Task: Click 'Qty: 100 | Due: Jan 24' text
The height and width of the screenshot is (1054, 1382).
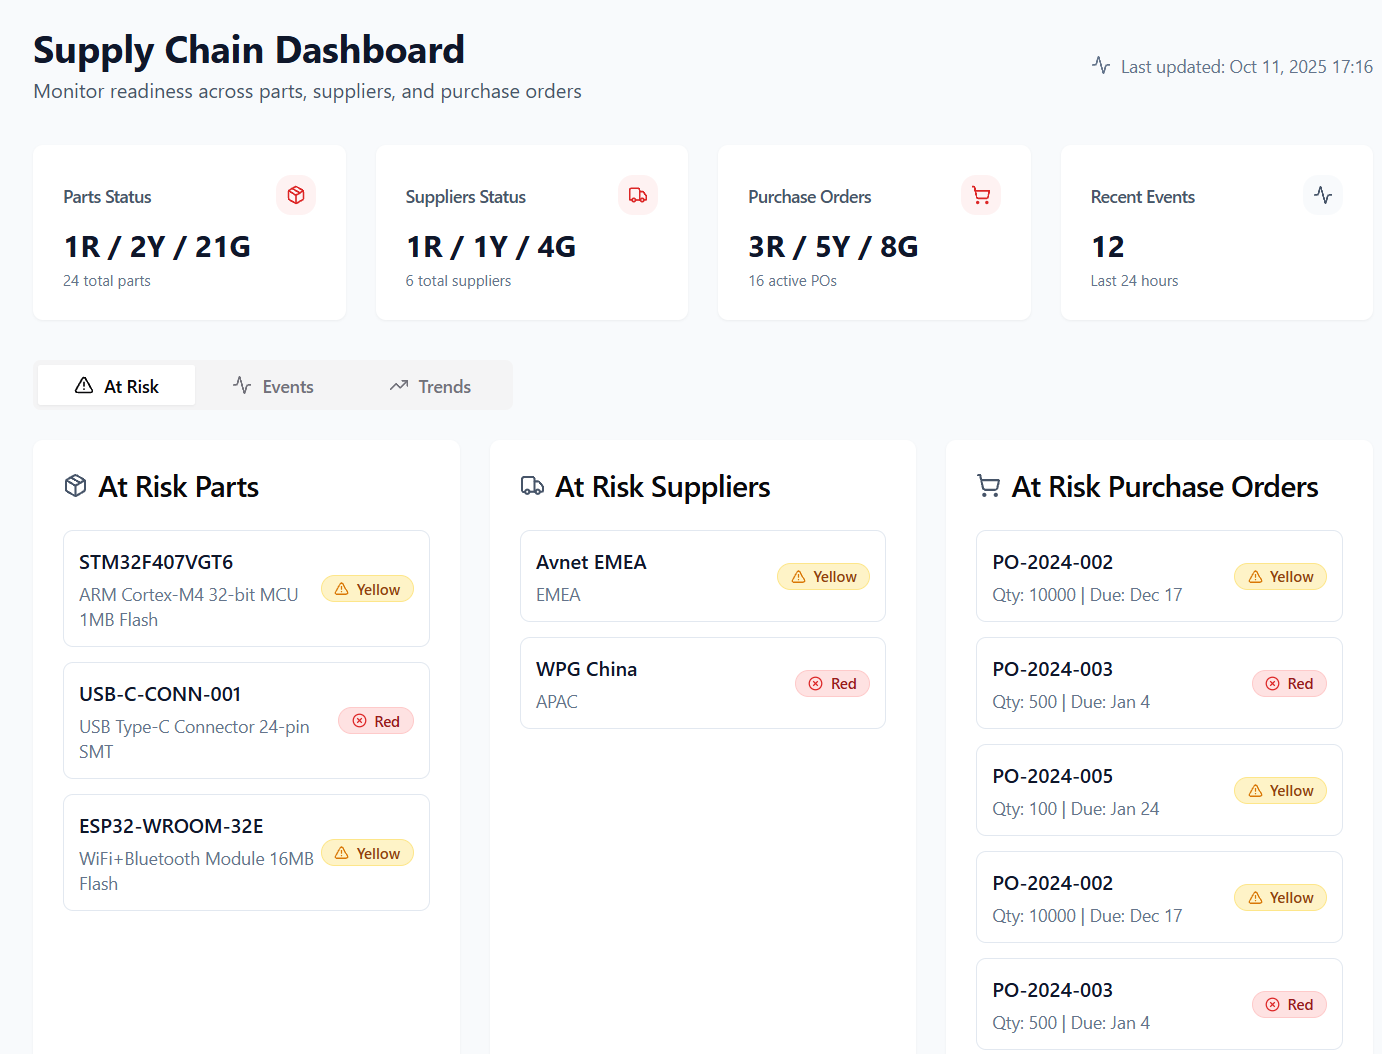Action: pyautogui.click(x=1075, y=808)
